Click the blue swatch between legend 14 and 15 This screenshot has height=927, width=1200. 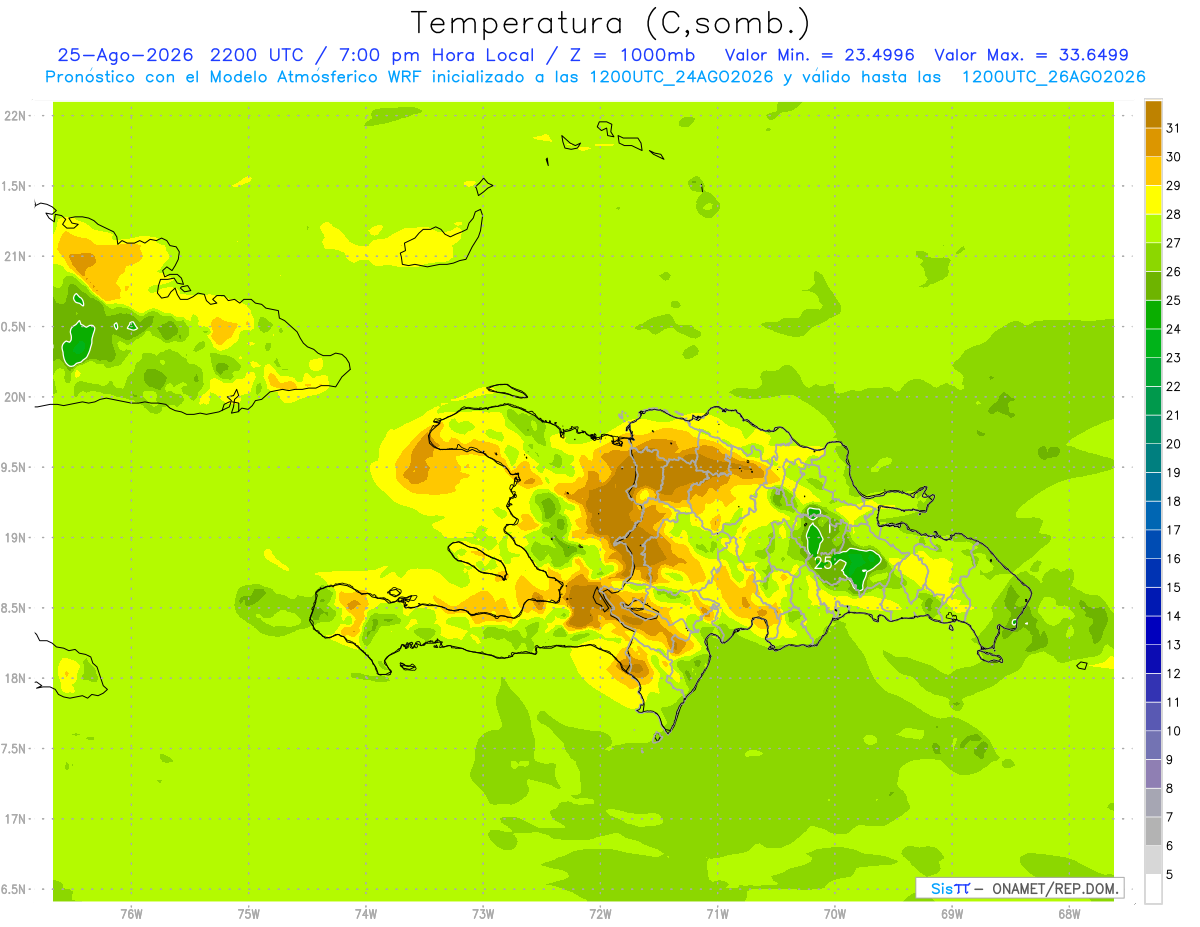[1153, 602]
